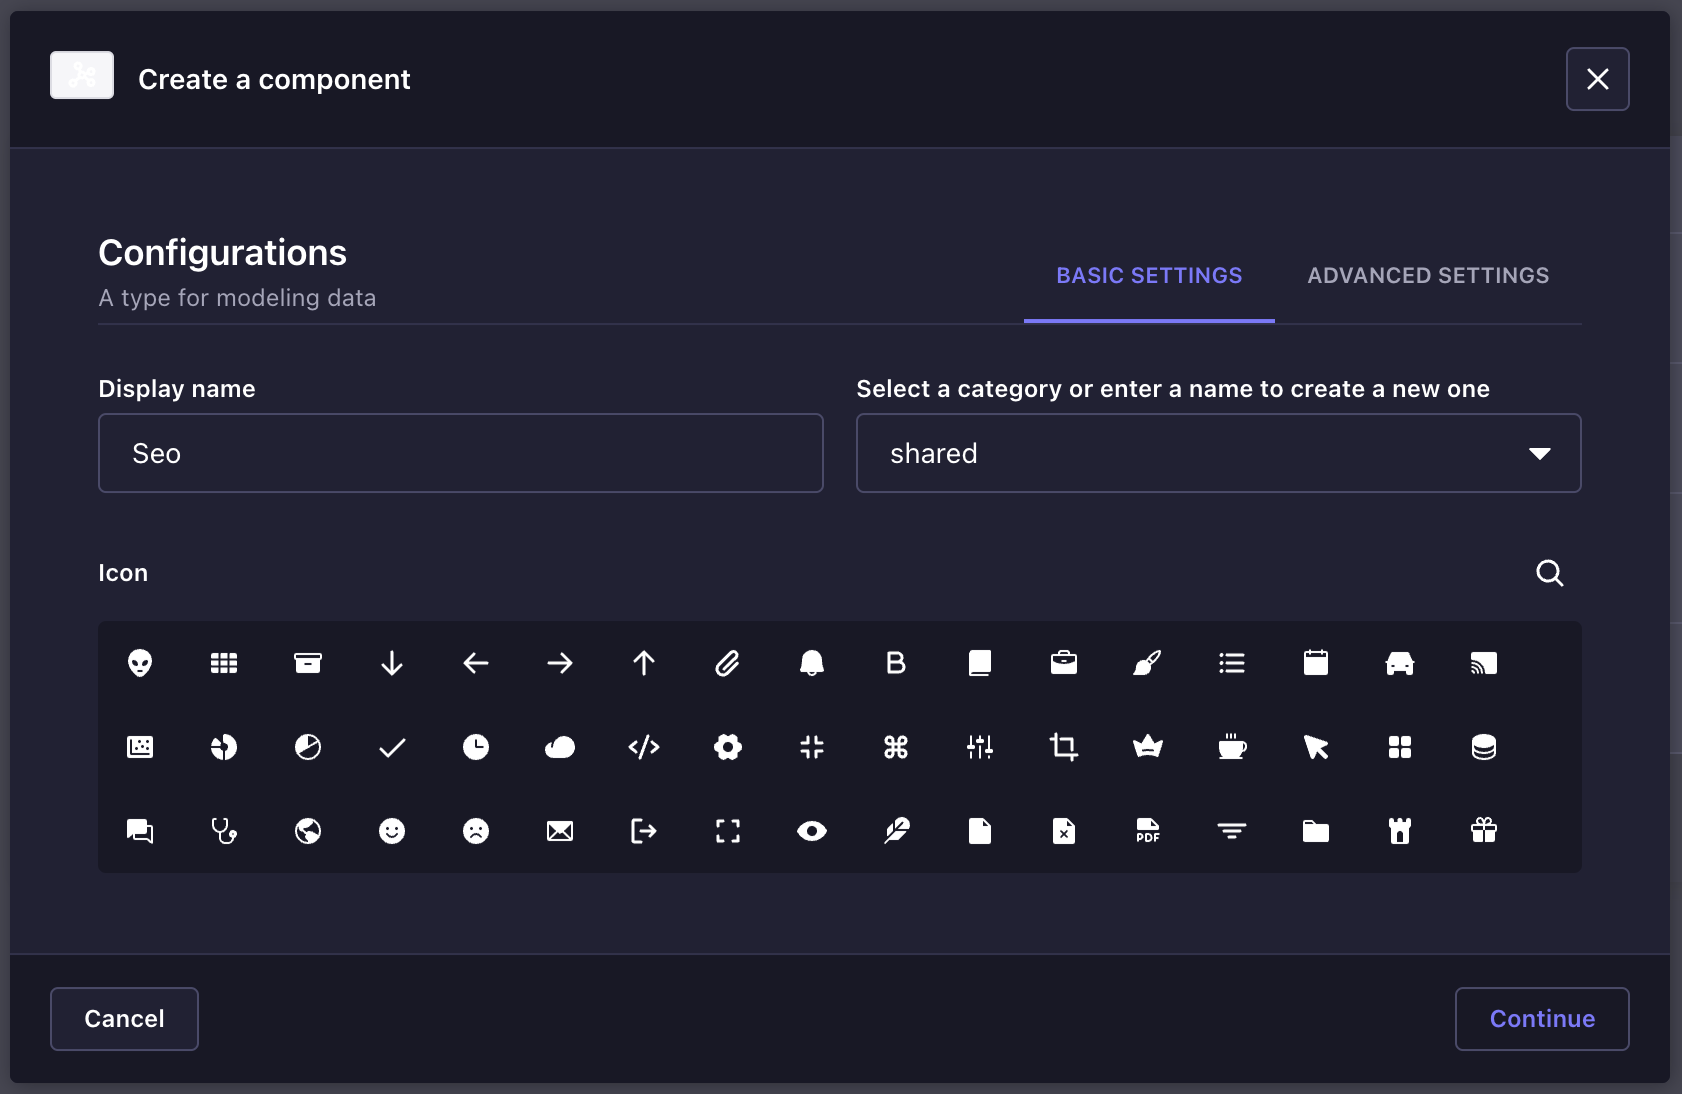Switch to the Advanced Settings tab

click(x=1427, y=276)
